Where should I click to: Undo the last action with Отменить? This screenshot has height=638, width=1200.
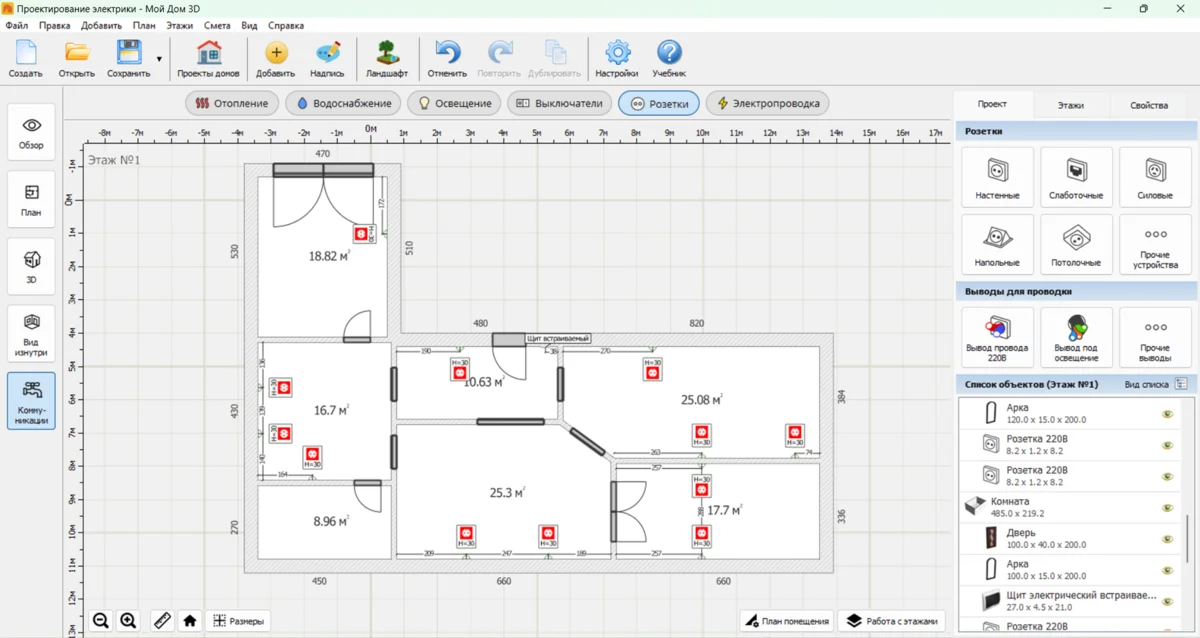(x=447, y=59)
